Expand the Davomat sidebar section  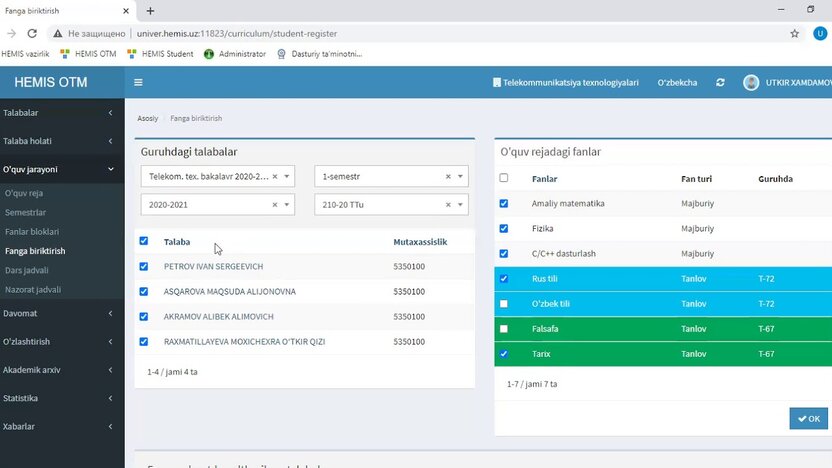click(x=60, y=313)
